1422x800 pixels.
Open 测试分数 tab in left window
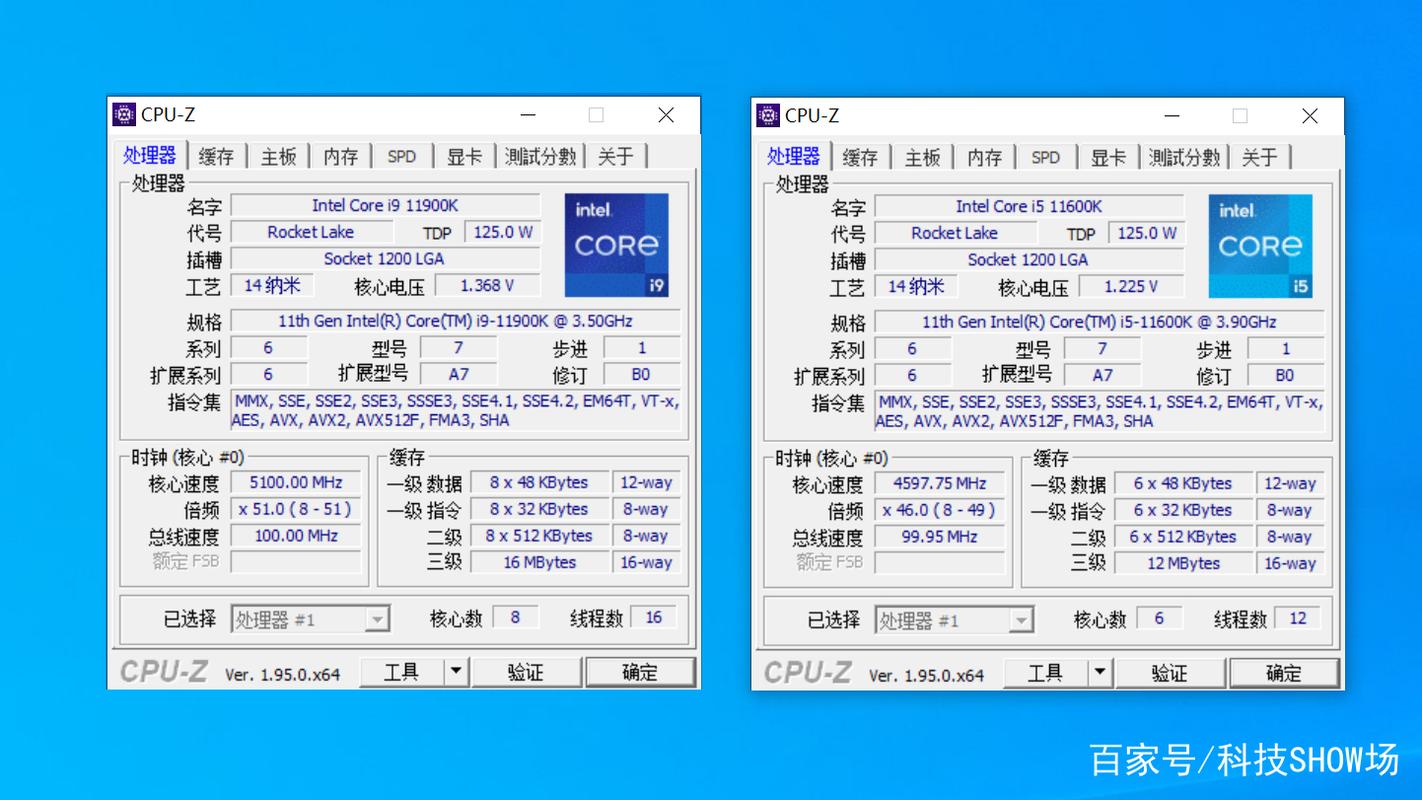pos(541,156)
